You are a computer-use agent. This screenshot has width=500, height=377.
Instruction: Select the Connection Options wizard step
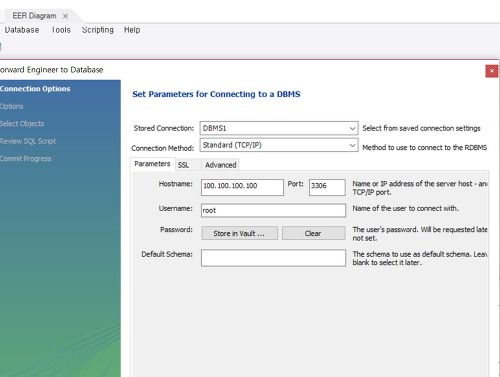tap(35, 89)
